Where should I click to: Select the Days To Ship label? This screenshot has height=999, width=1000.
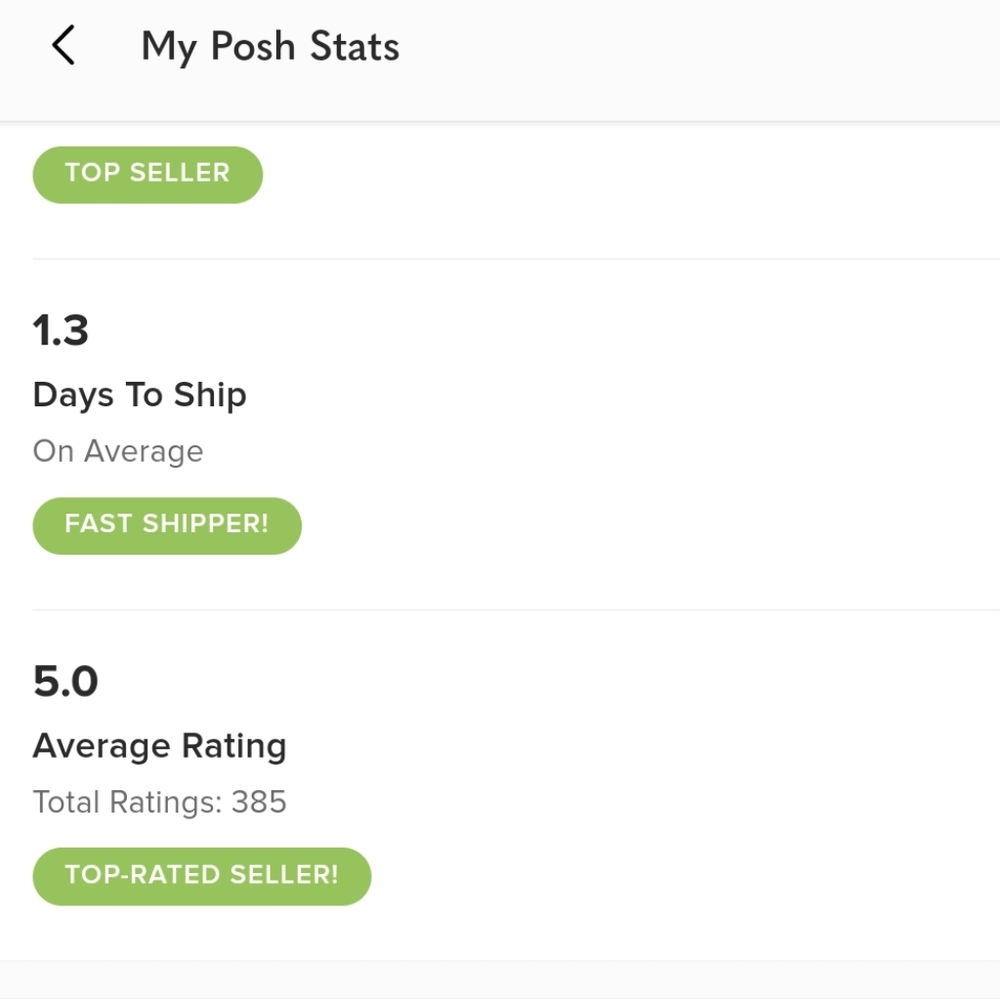point(139,395)
